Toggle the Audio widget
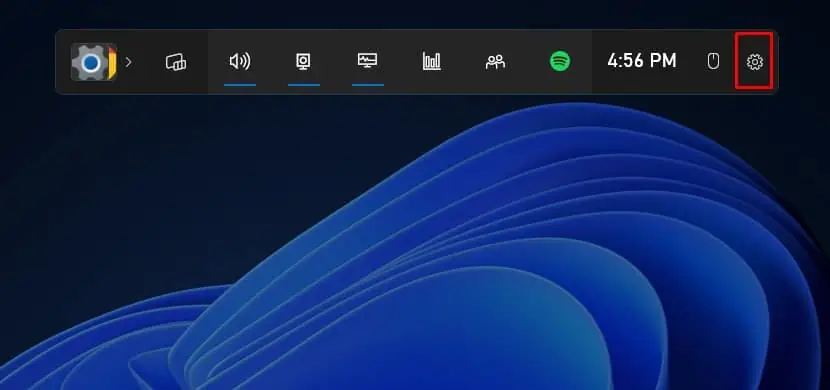The image size is (830, 390). pyautogui.click(x=240, y=62)
